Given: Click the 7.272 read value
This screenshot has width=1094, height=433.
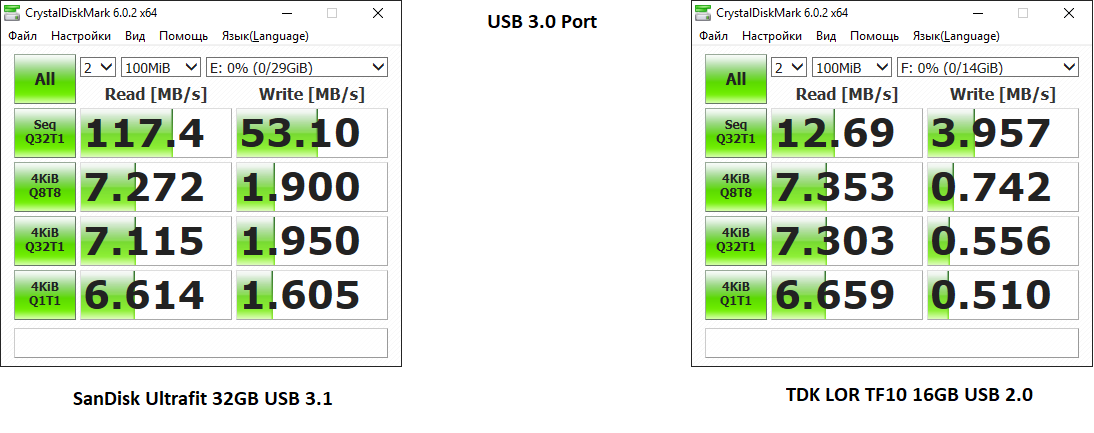Looking at the screenshot, I should click(156, 187).
